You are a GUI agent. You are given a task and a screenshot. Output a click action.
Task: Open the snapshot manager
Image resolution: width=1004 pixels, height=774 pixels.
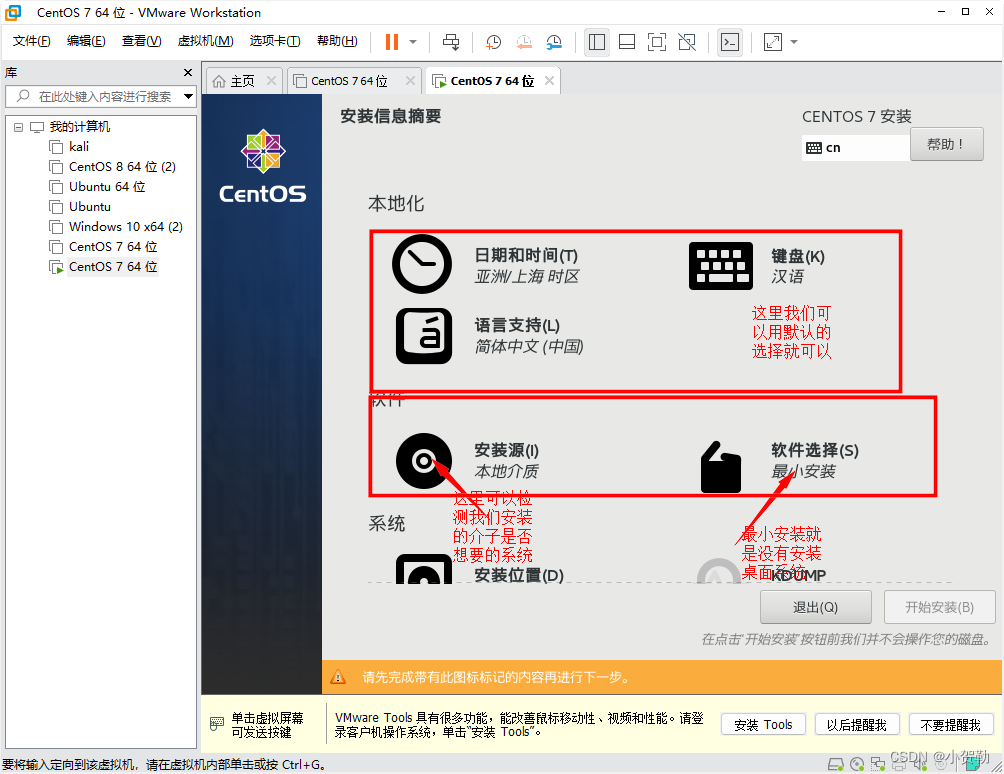(554, 42)
